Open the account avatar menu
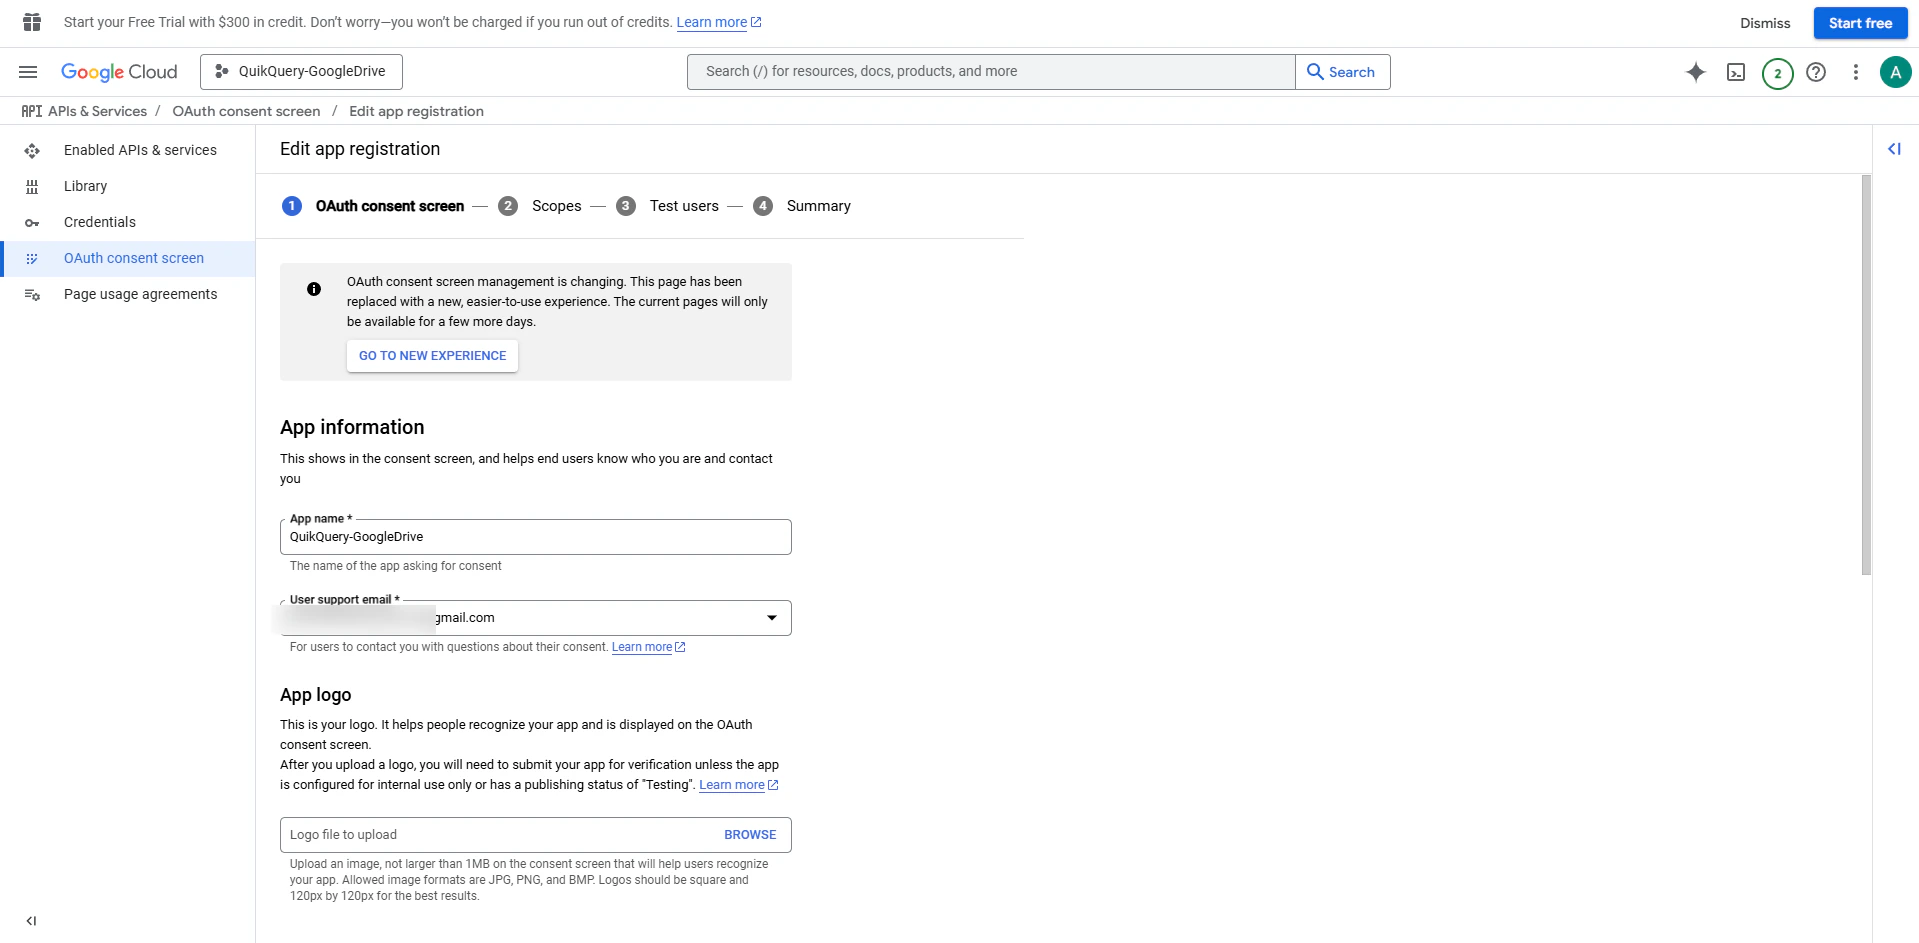The image size is (1919, 943). [1896, 72]
